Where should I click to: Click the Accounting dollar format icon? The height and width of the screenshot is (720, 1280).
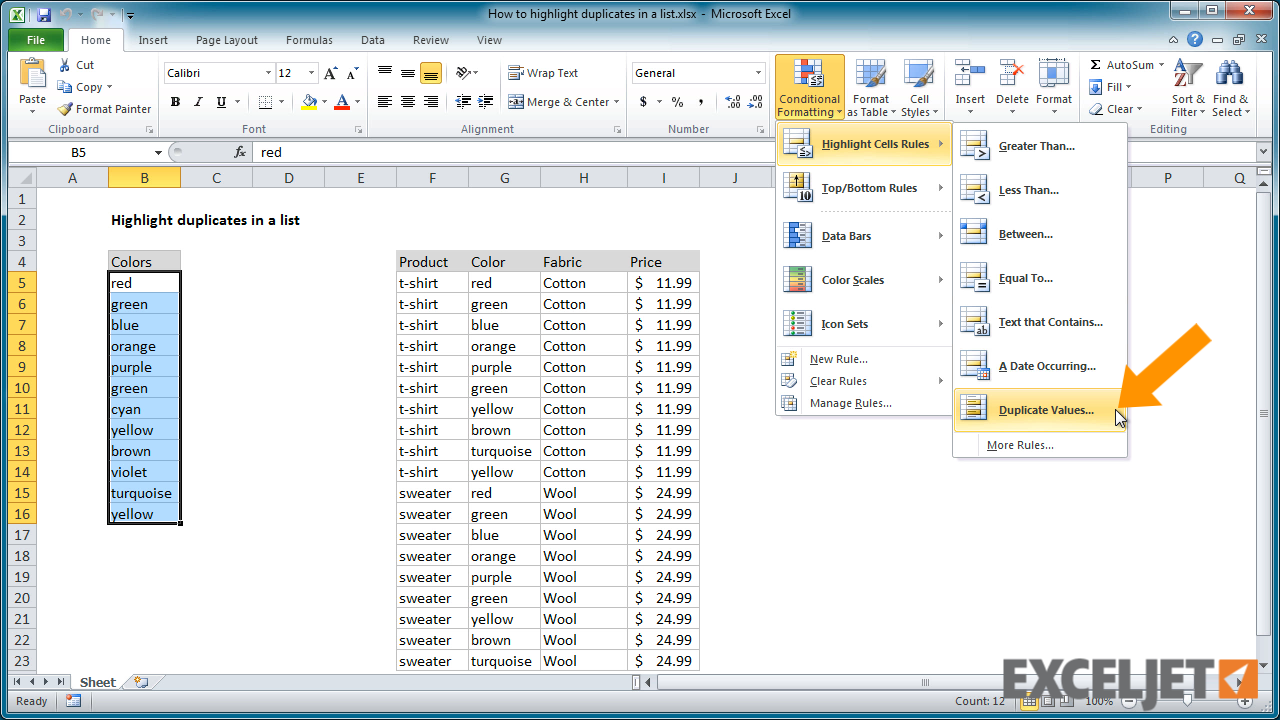644,102
